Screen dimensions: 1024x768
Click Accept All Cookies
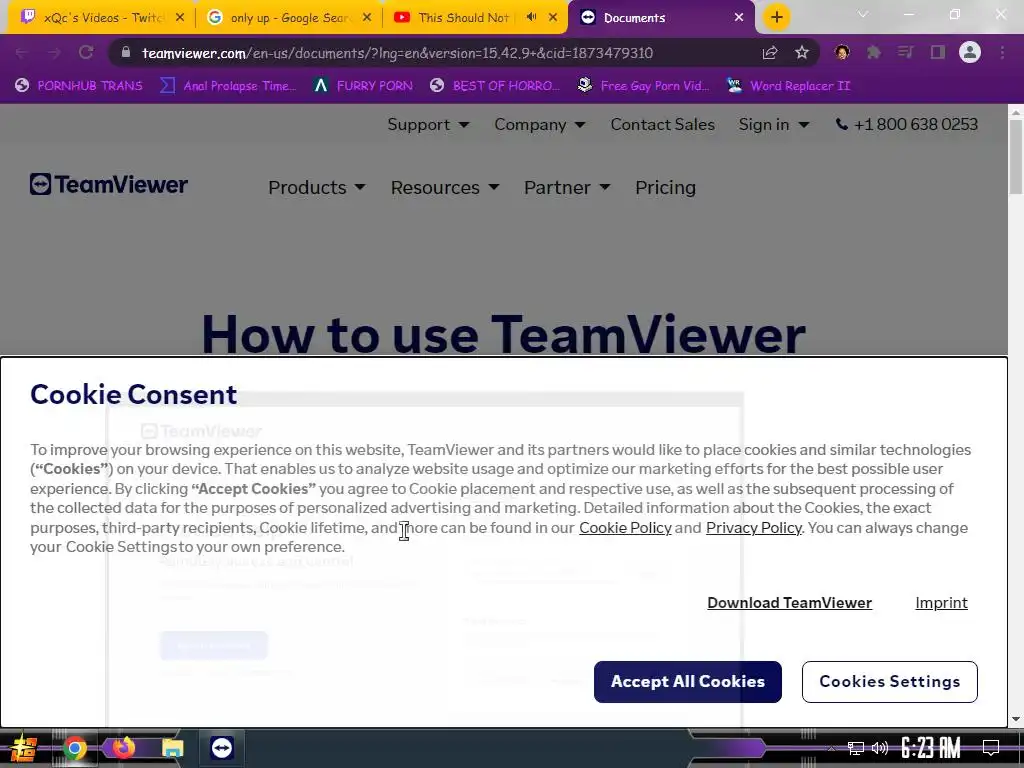click(x=688, y=682)
